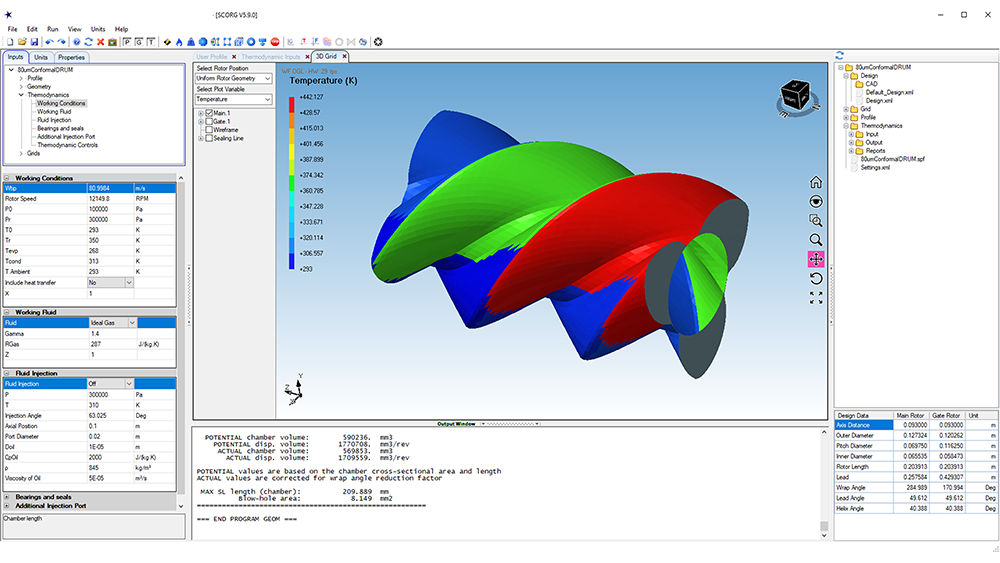This screenshot has height=563, width=1000.
Task: Check the Sealing Line checkbox
Action: pos(209,138)
